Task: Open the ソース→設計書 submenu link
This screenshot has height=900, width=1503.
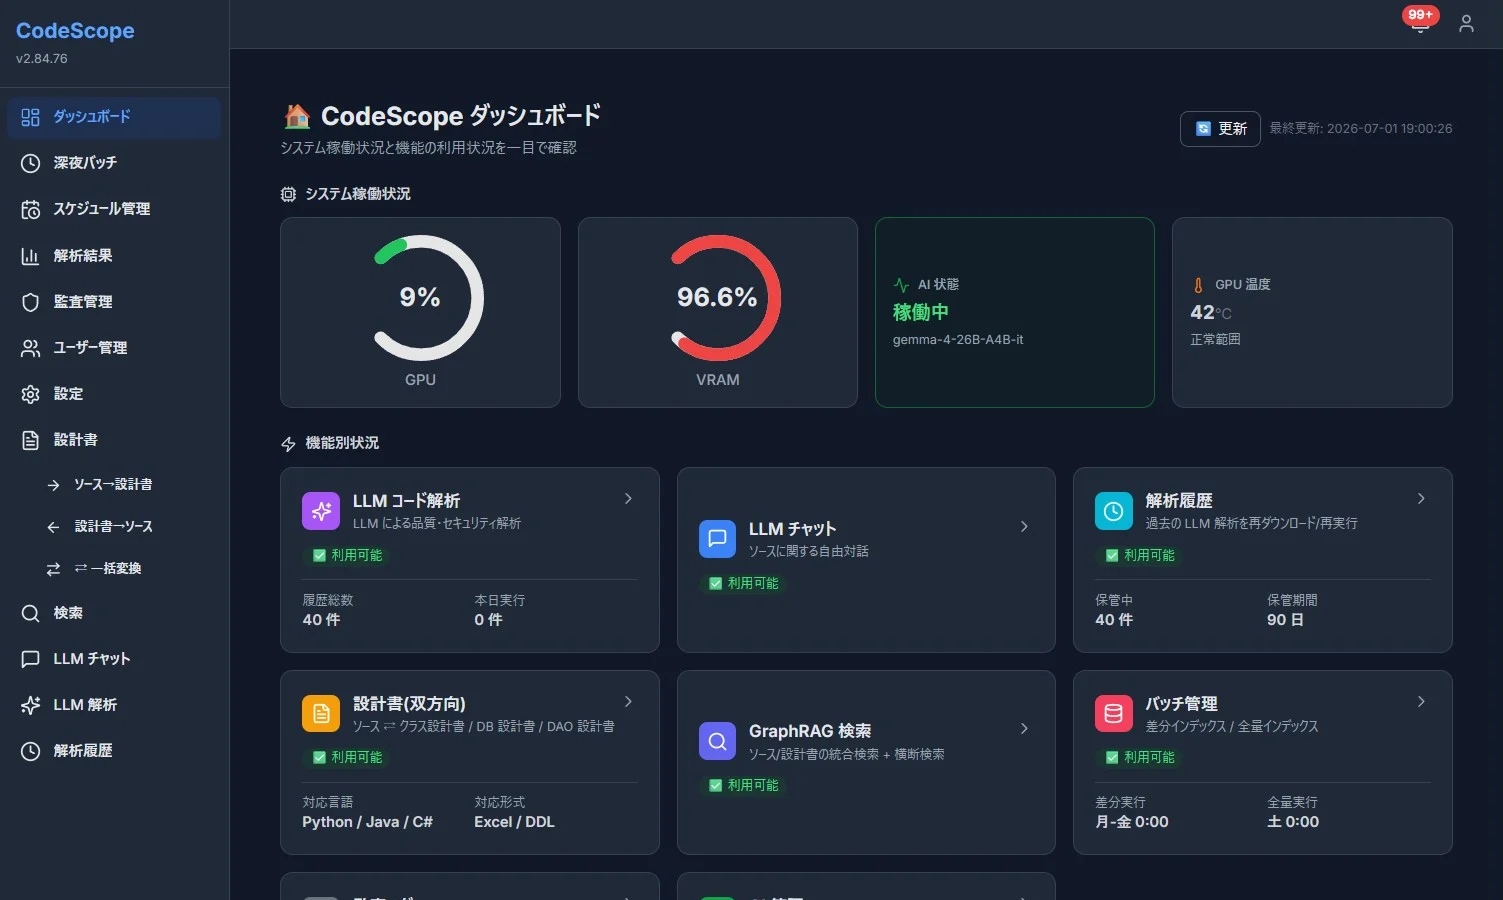Action: click(114, 485)
